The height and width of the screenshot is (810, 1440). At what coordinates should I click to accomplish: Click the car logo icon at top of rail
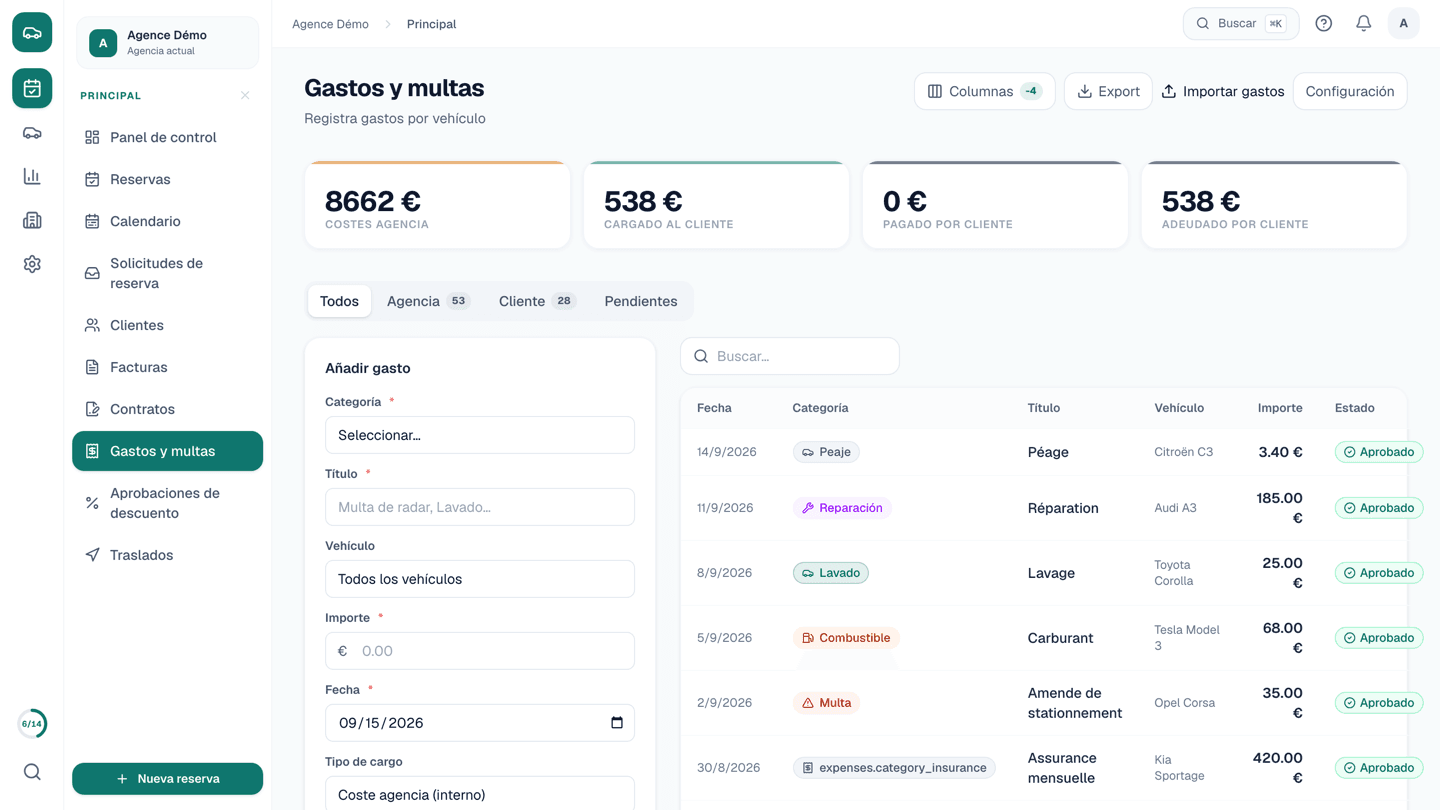coord(32,33)
